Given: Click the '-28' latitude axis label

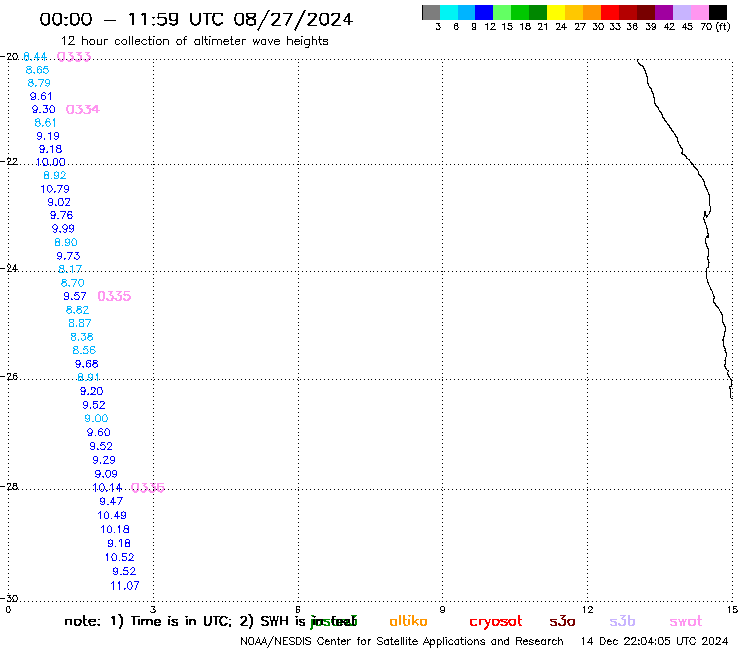Looking at the screenshot, I should pos(9,486).
